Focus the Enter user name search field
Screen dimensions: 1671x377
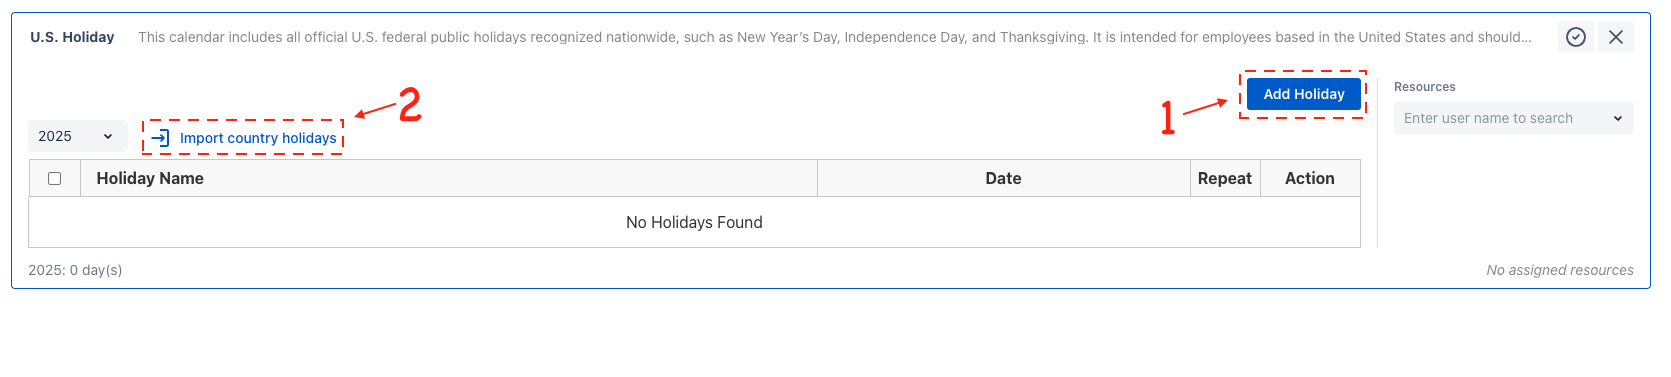point(1514,118)
